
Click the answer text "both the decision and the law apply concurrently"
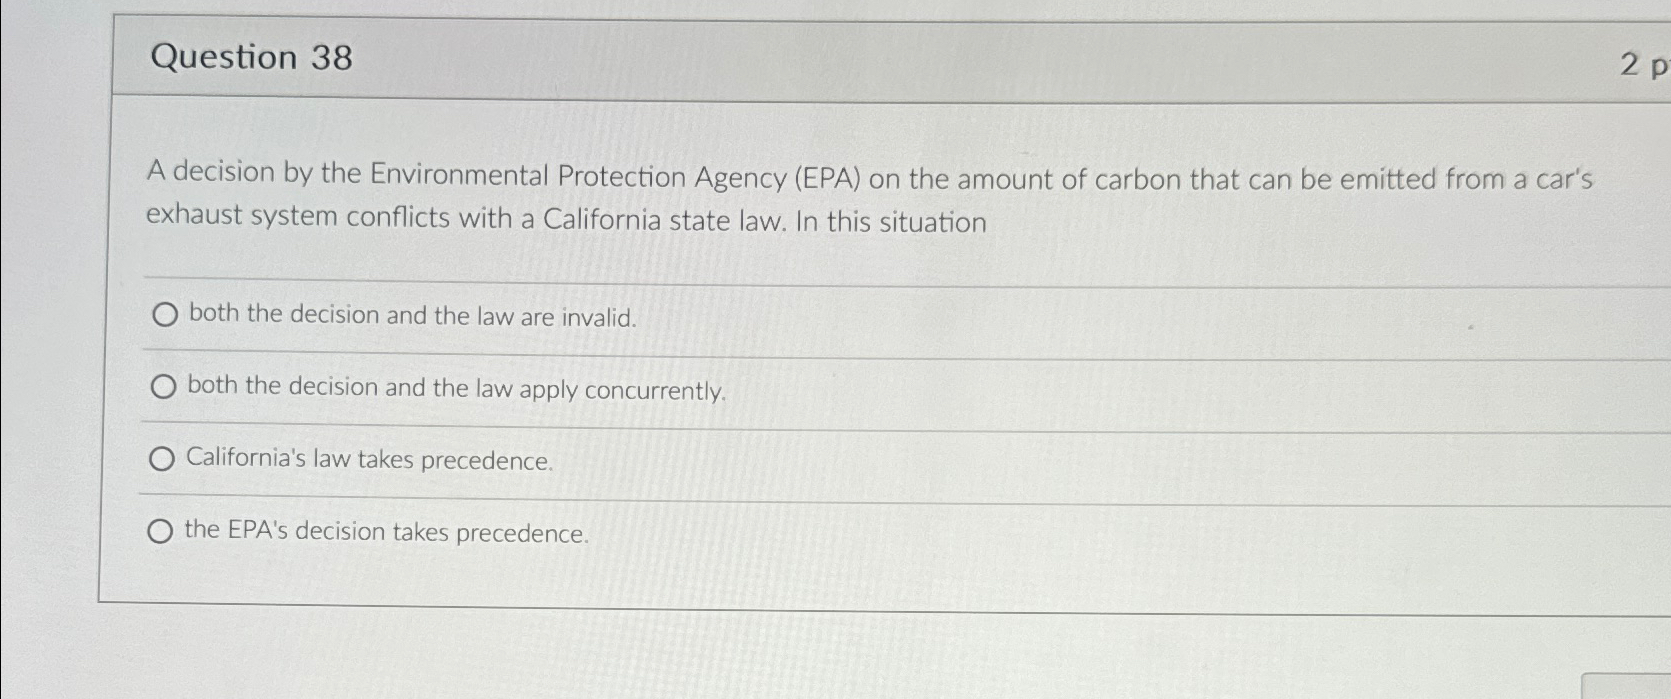coord(453,389)
